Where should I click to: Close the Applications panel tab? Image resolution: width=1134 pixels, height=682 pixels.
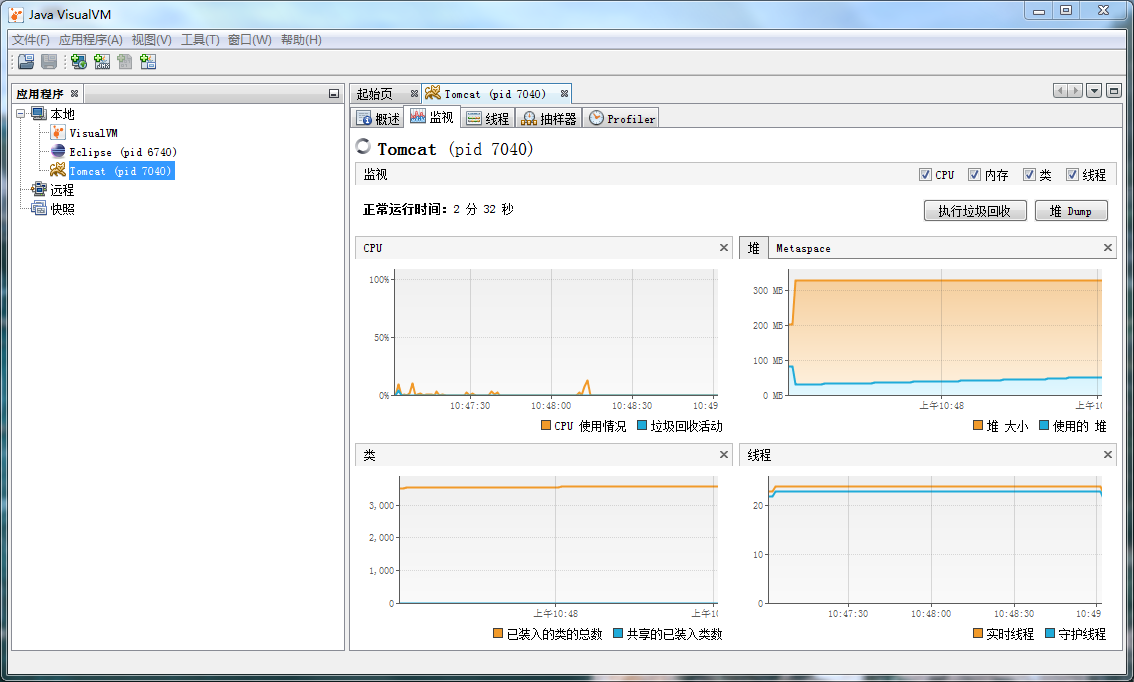74,93
